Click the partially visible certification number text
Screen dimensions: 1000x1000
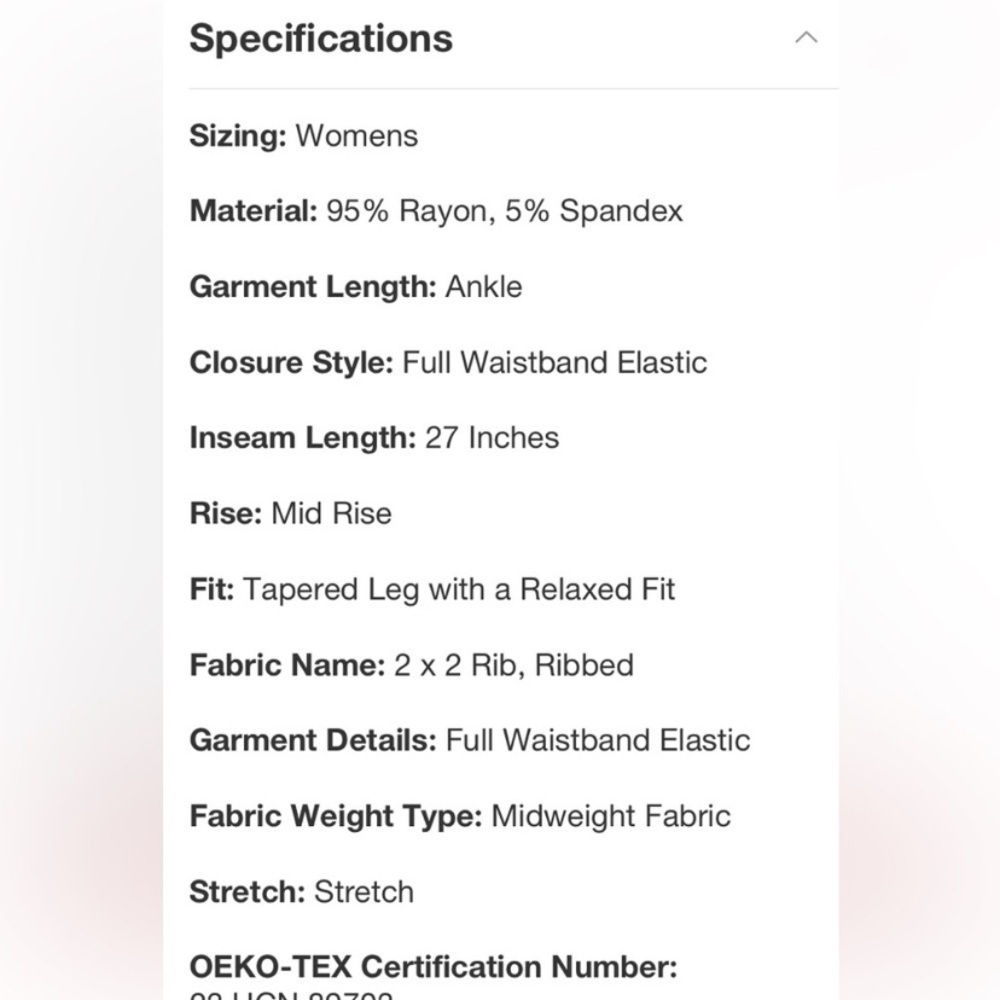click(291, 994)
